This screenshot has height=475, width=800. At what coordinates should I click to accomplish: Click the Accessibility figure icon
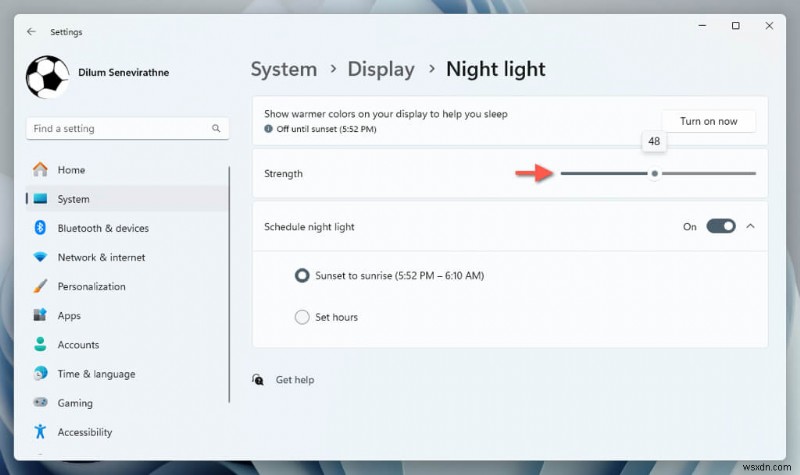tap(40, 432)
